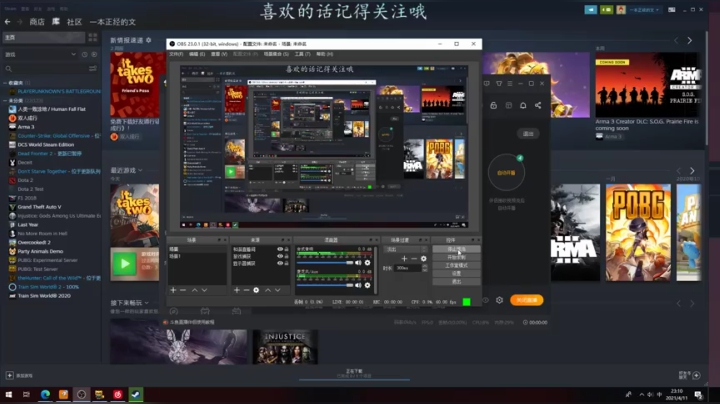This screenshot has height=404, width=720.
Task: Adjust Desktop Audio volume slider in OBS
Action: (325, 263)
